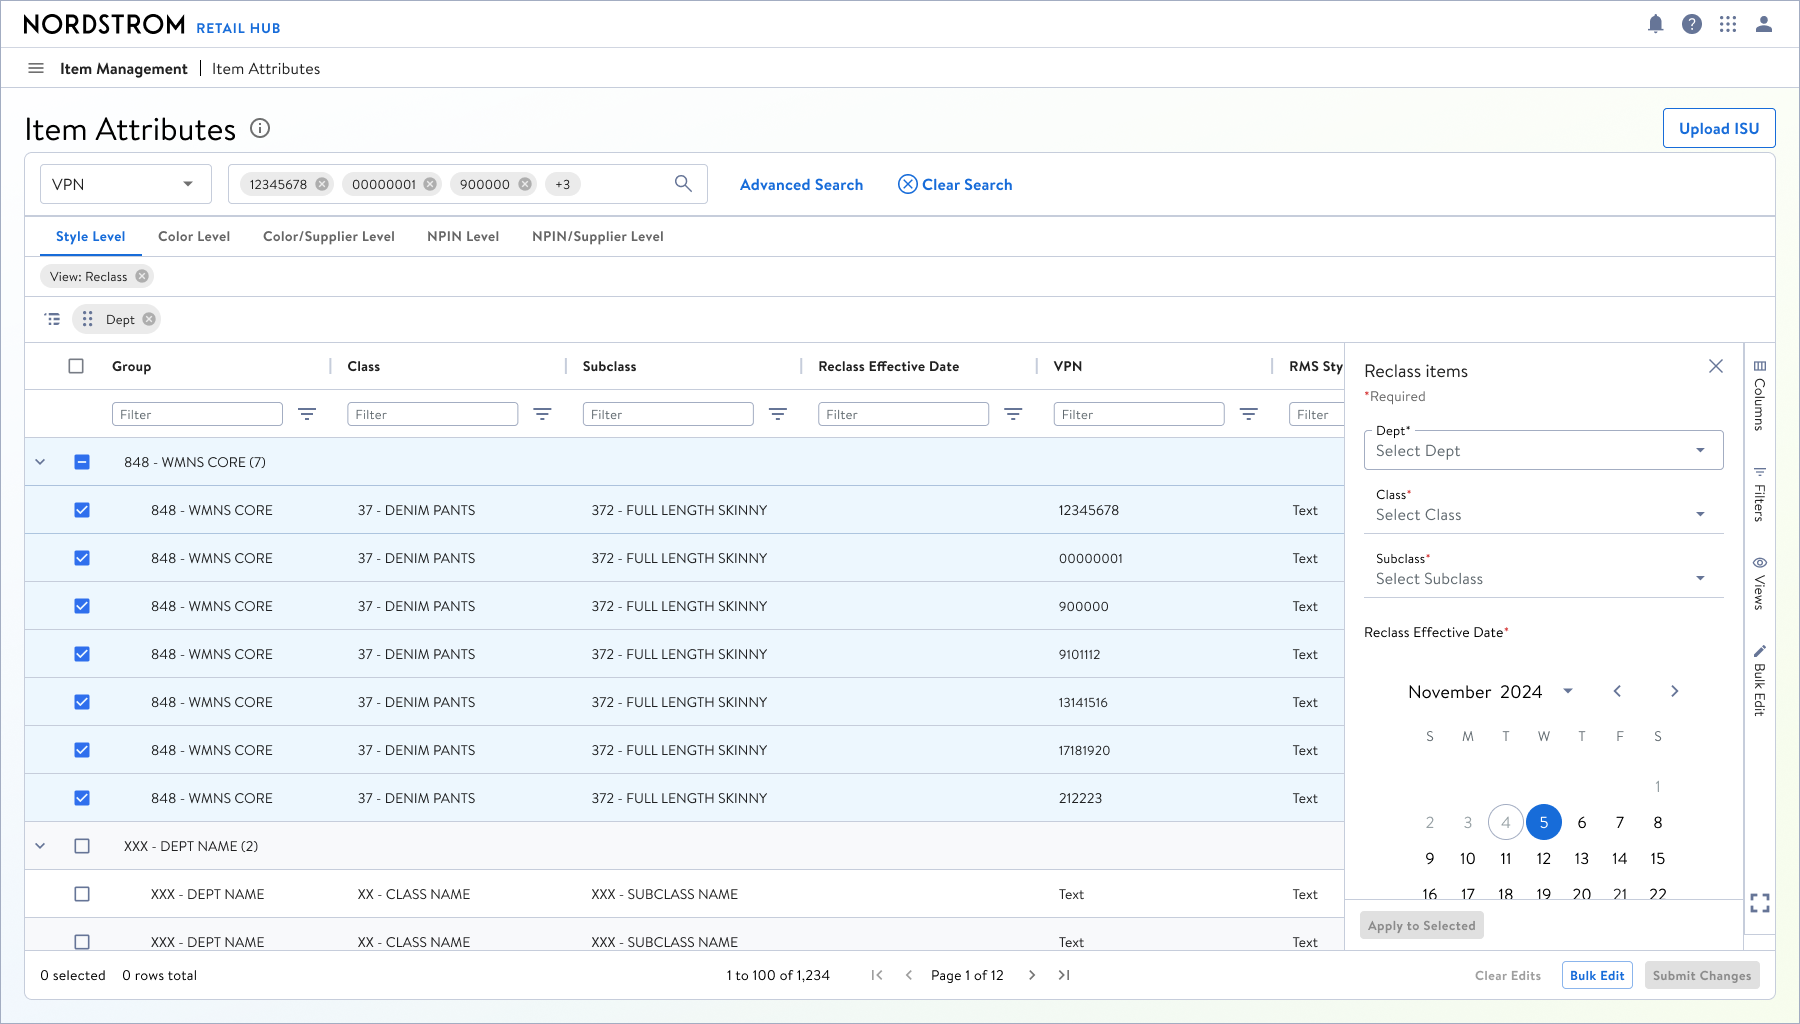This screenshot has height=1024, width=1800.
Task: Remove the Dept grouping chip
Action: click(149, 320)
